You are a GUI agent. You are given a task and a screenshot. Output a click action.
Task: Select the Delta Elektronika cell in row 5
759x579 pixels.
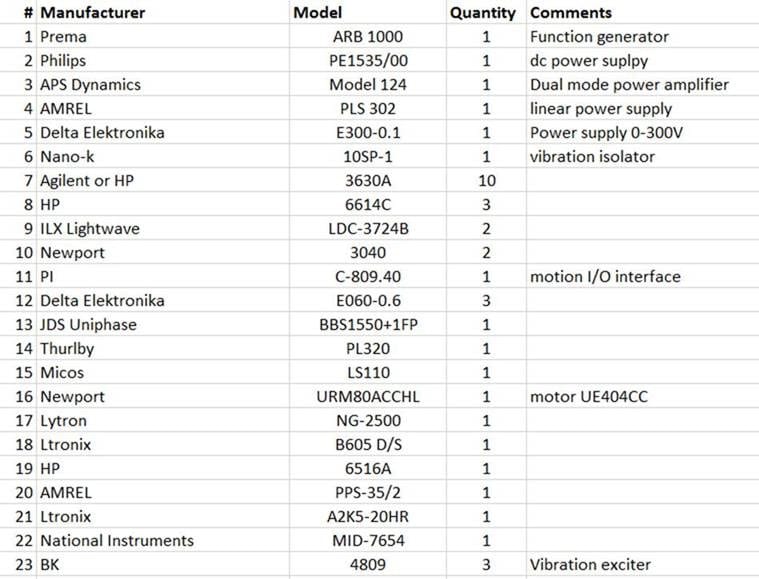tap(163, 132)
